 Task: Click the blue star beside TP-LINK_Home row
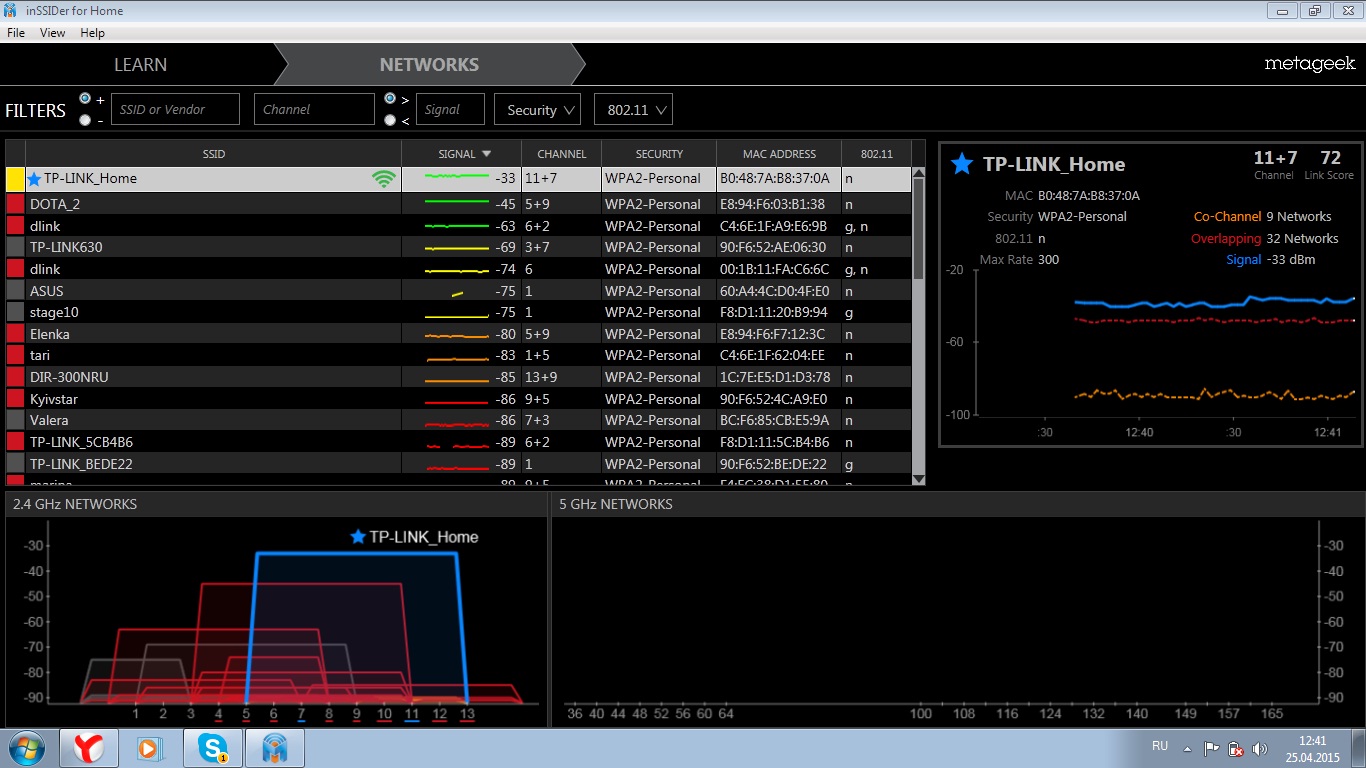pyautogui.click(x=34, y=179)
